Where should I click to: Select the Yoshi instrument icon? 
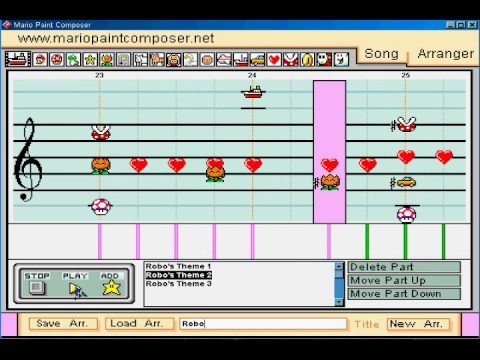coord(73,60)
